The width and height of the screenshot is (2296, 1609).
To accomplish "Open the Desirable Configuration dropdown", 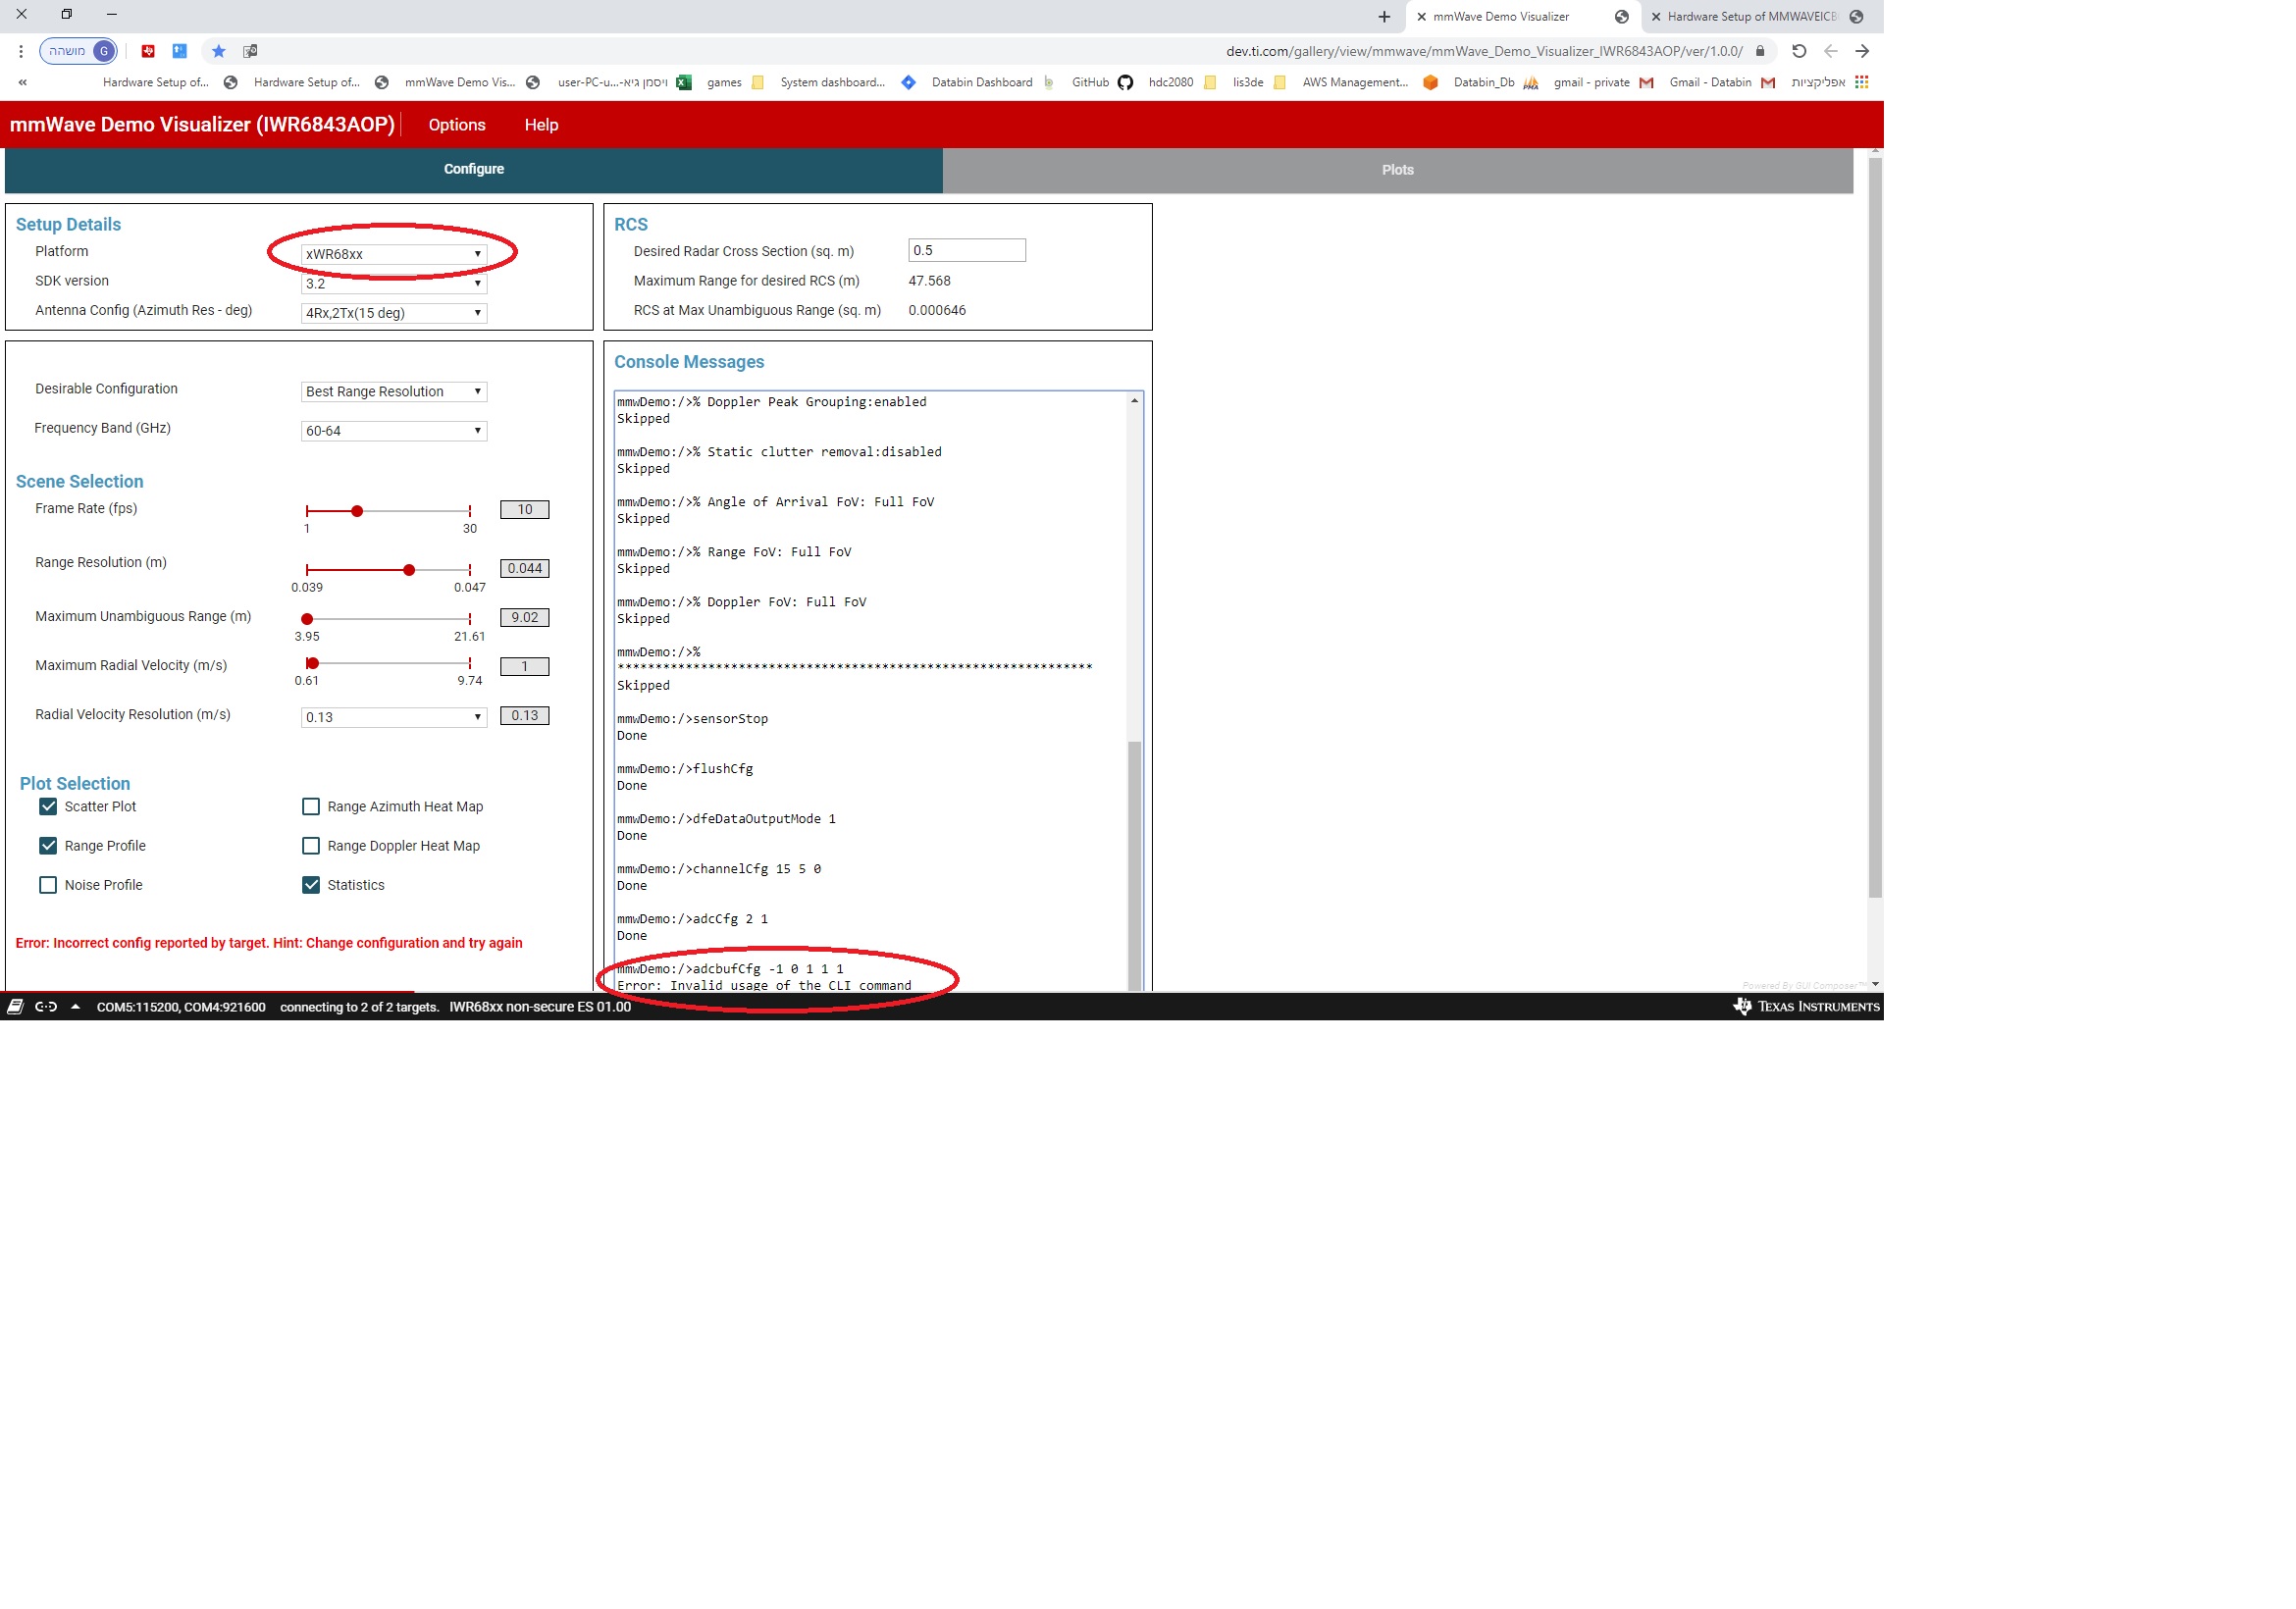I will click(393, 391).
